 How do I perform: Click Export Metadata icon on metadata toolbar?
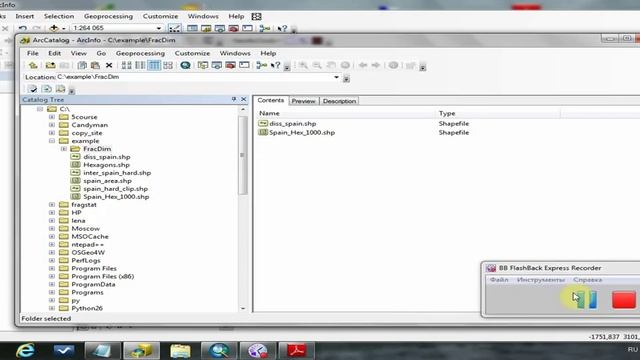[47, 89]
